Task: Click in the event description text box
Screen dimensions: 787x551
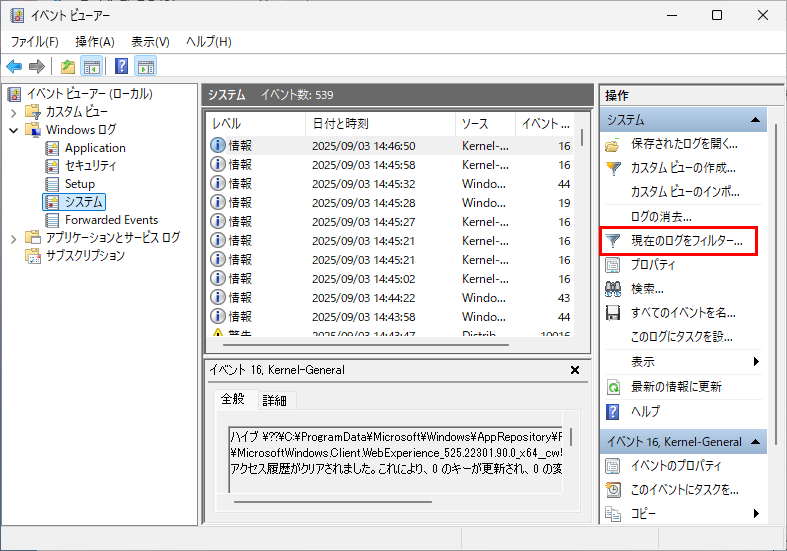Action: (396, 459)
